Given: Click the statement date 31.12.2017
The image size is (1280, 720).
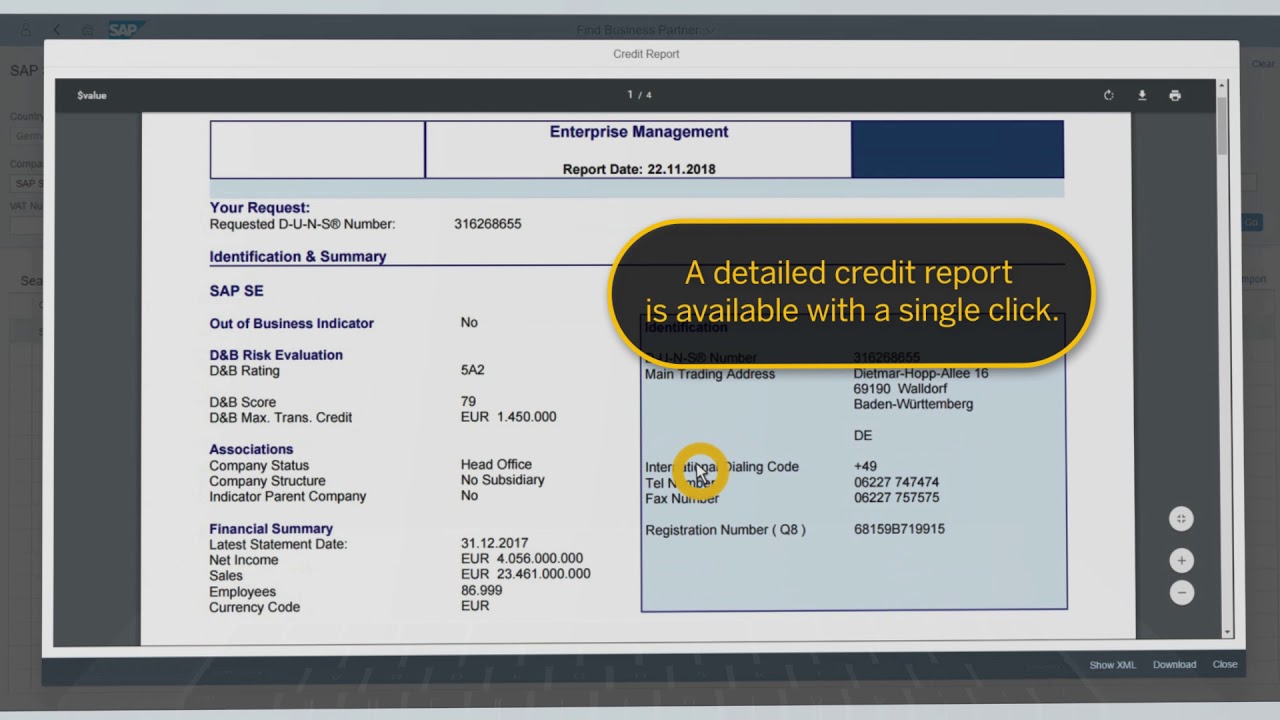Looking at the screenshot, I should pos(494,544).
